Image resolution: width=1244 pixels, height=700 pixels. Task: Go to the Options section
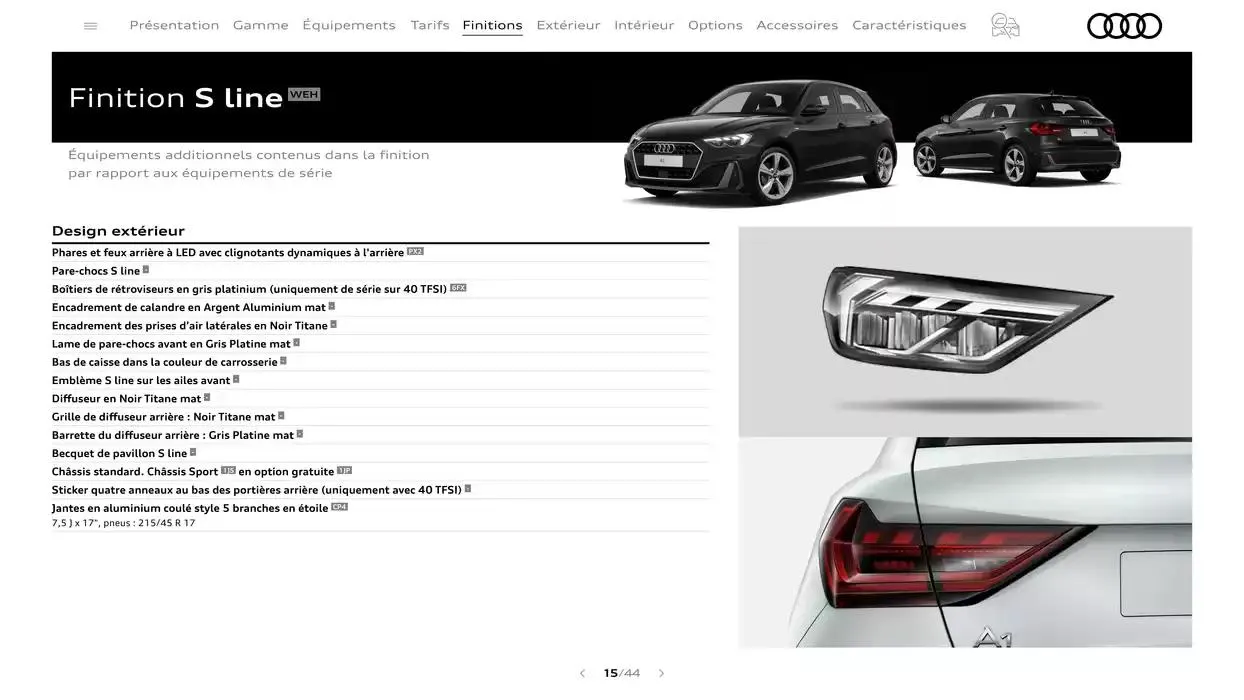pyautogui.click(x=715, y=25)
